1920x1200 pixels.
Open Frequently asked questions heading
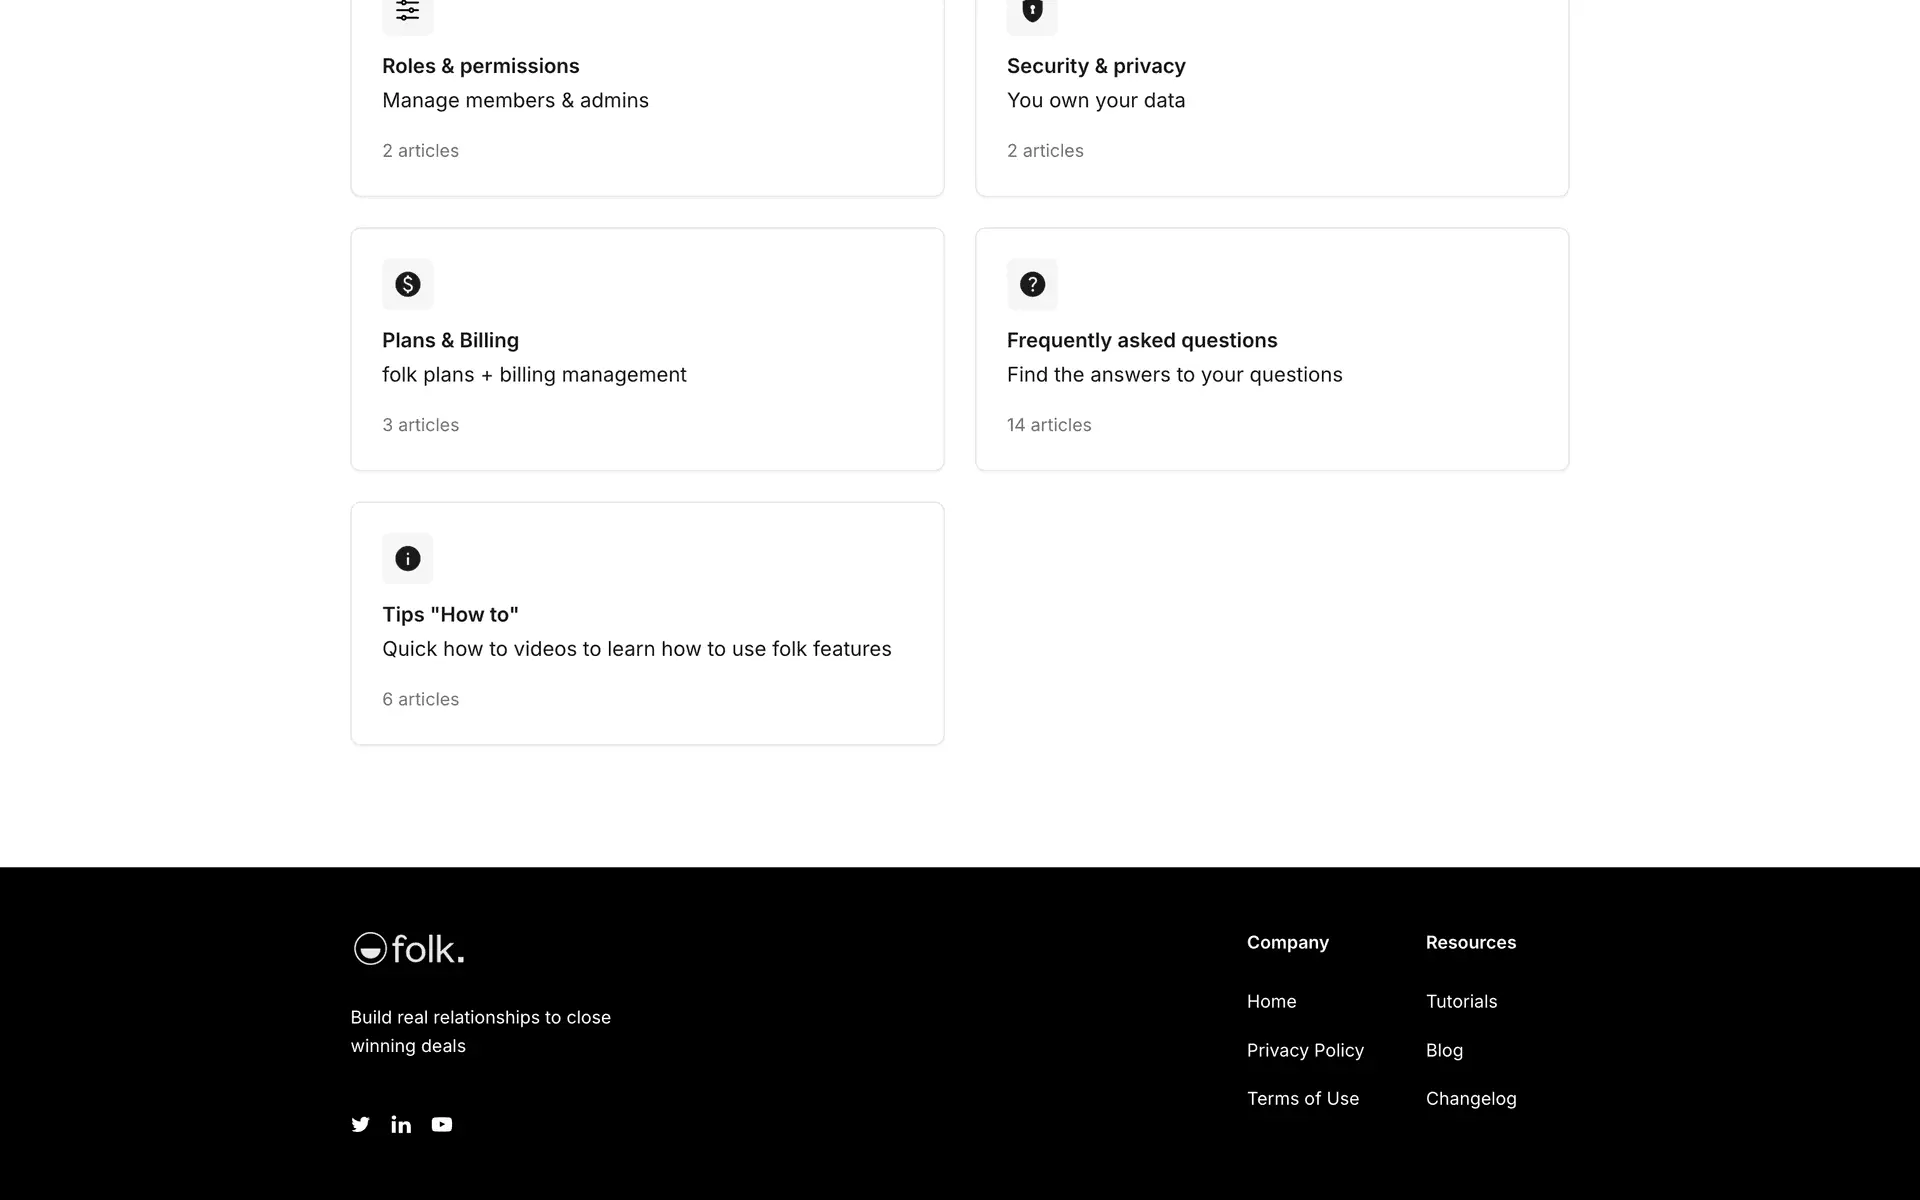click(1142, 341)
